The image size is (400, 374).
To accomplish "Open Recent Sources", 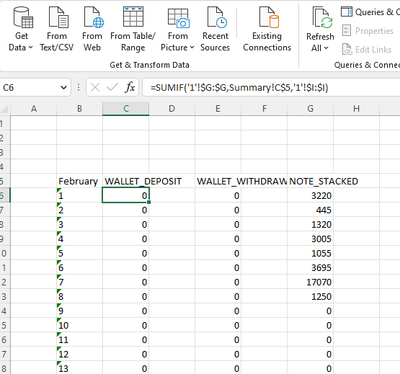I will tap(215, 29).
